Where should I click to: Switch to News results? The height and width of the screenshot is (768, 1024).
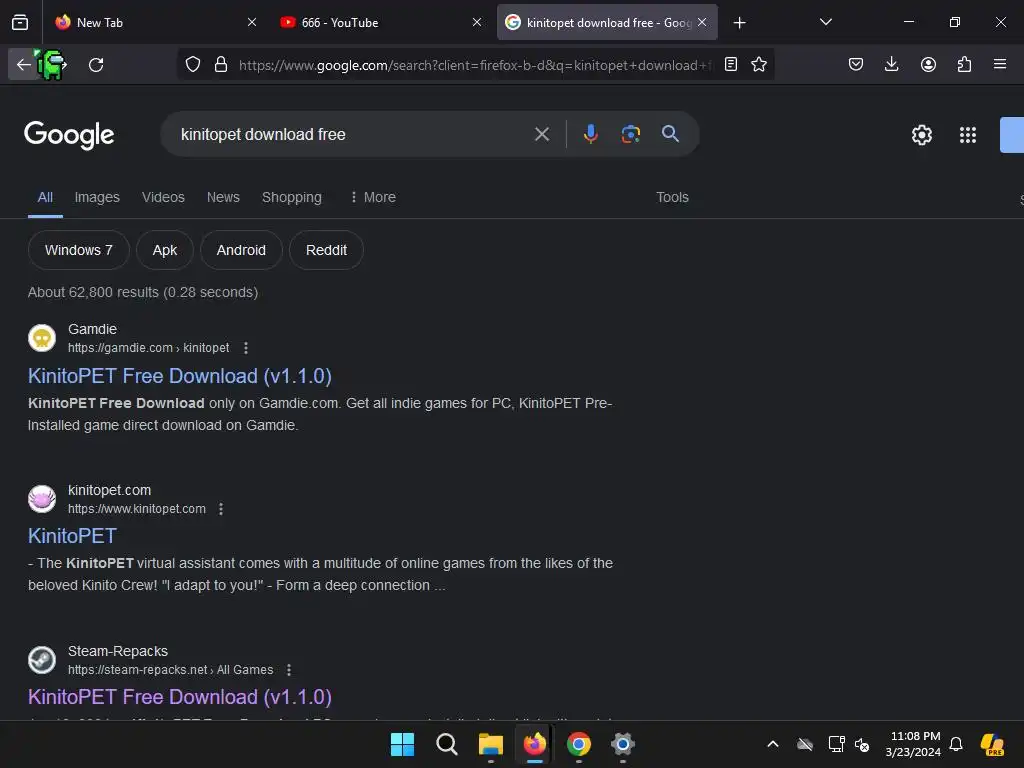click(223, 197)
